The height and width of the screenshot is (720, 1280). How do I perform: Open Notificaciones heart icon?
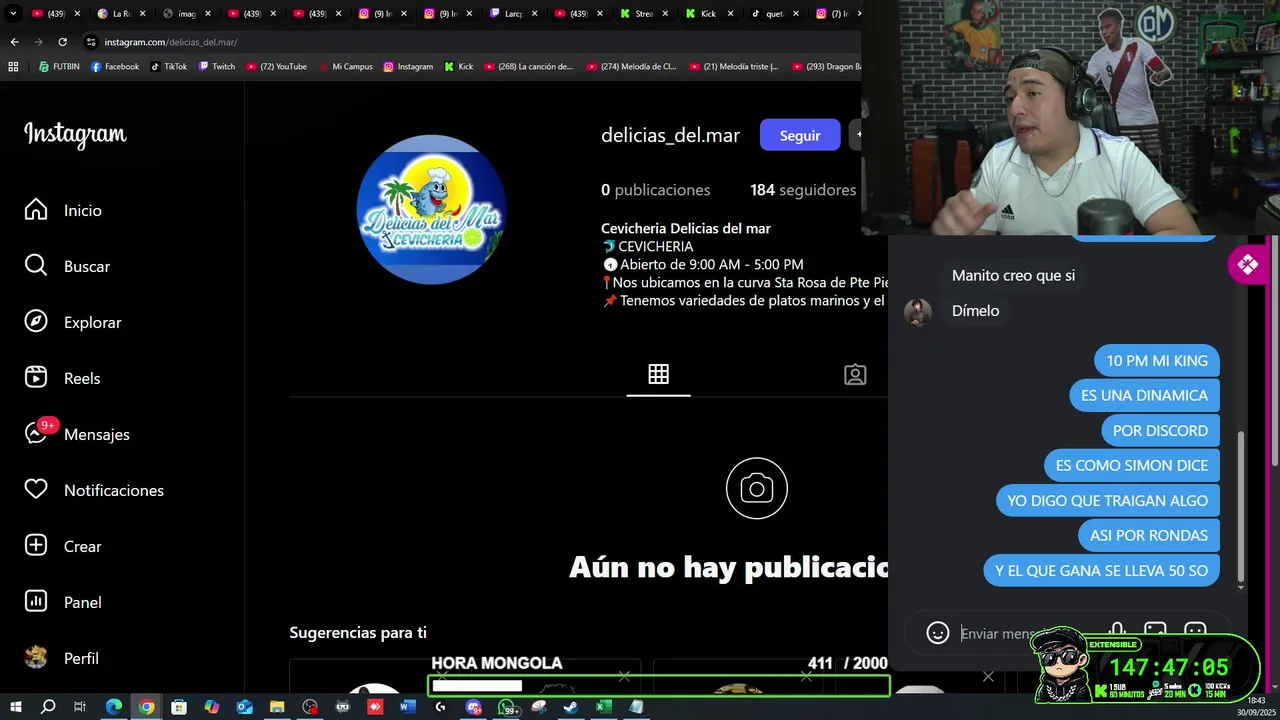tap(36, 490)
